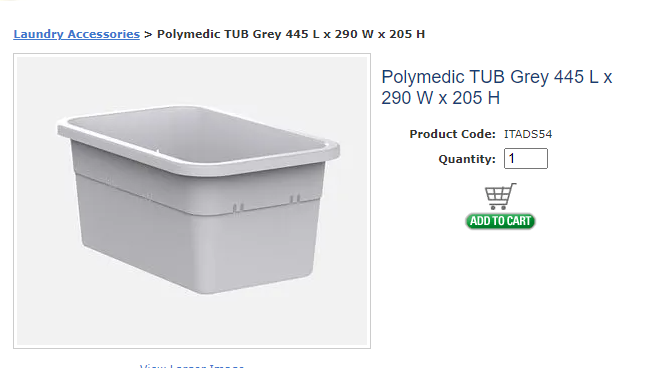Select the ITADS54 product code text
This screenshot has height=368, width=656.
pyautogui.click(x=528, y=134)
